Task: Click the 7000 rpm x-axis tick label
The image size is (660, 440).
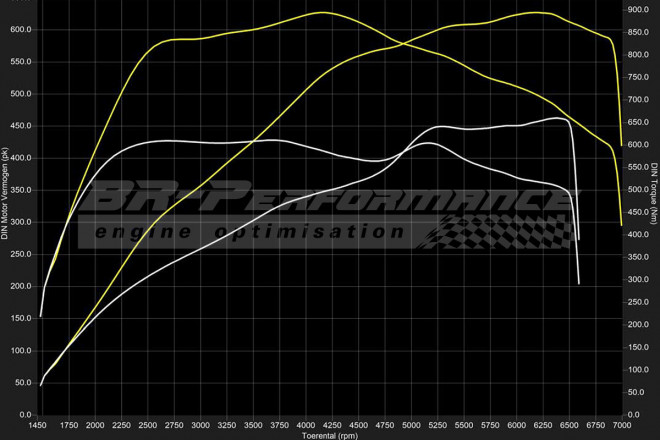Action: click(621, 424)
